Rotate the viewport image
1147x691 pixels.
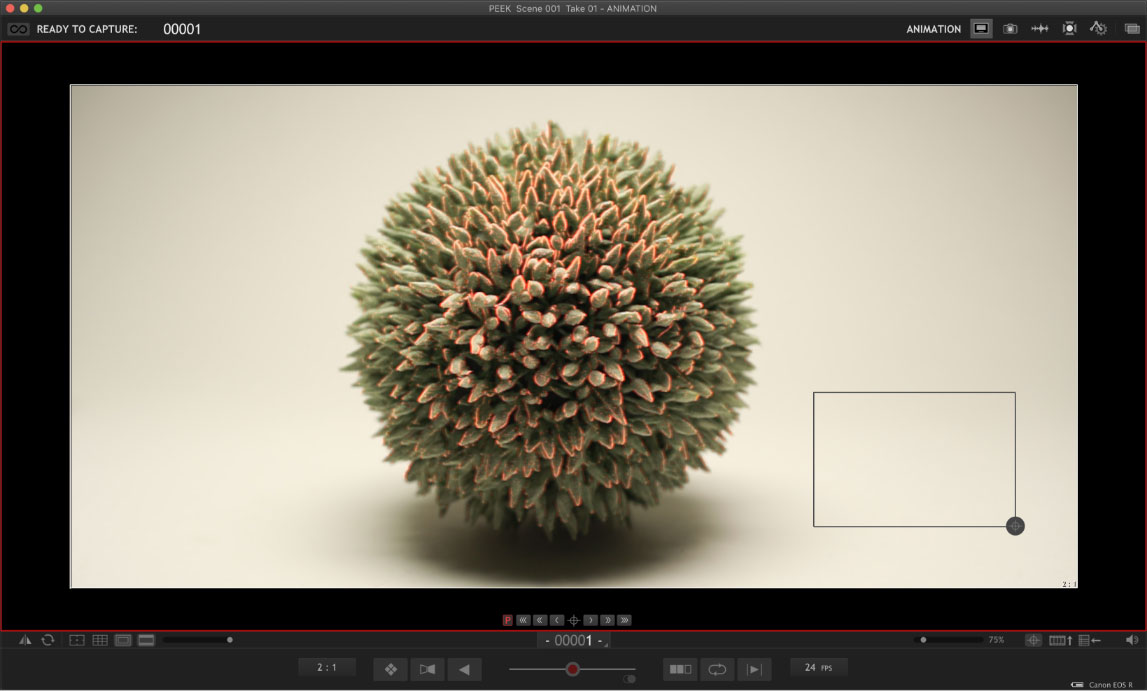[47, 640]
